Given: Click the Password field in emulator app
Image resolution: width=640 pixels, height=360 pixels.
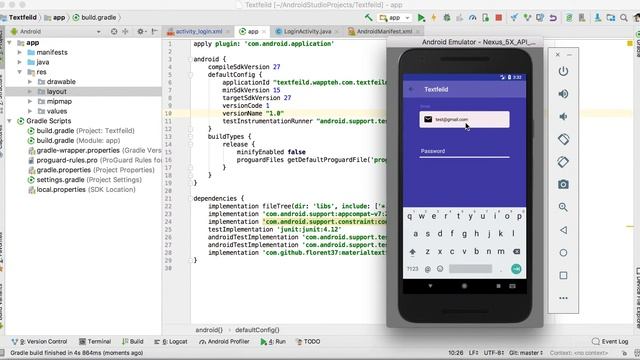Looking at the screenshot, I should (464, 151).
